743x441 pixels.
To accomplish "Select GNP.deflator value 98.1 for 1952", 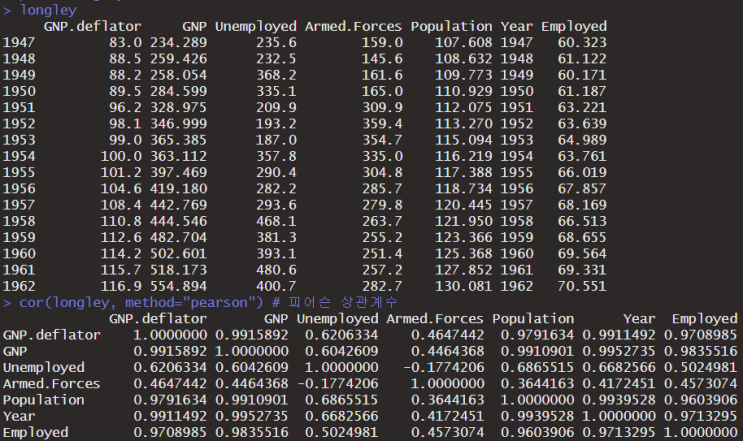I will click(125, 124).
